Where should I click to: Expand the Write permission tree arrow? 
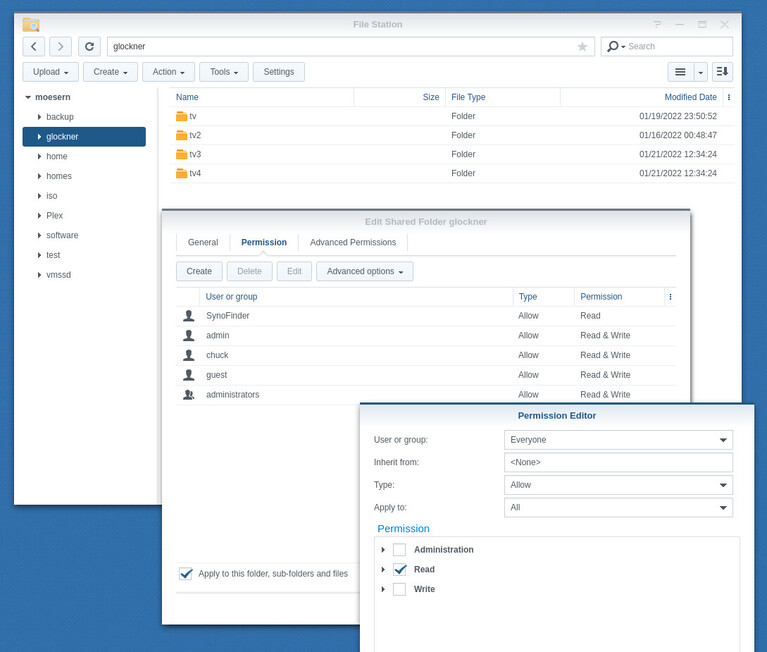pyautogui.click(x=383, y=589)
